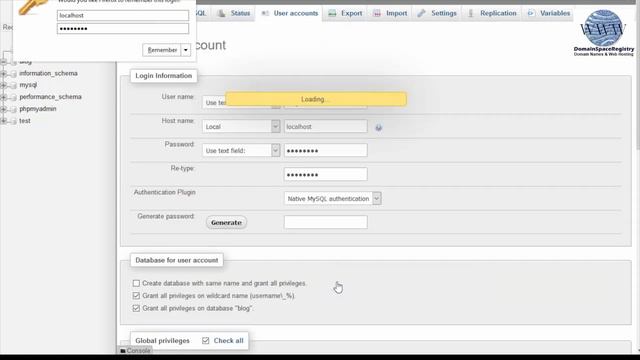Screen dimensions: 640x360
Task: Click the password field in remember-login popup
Action: point(123,29)
